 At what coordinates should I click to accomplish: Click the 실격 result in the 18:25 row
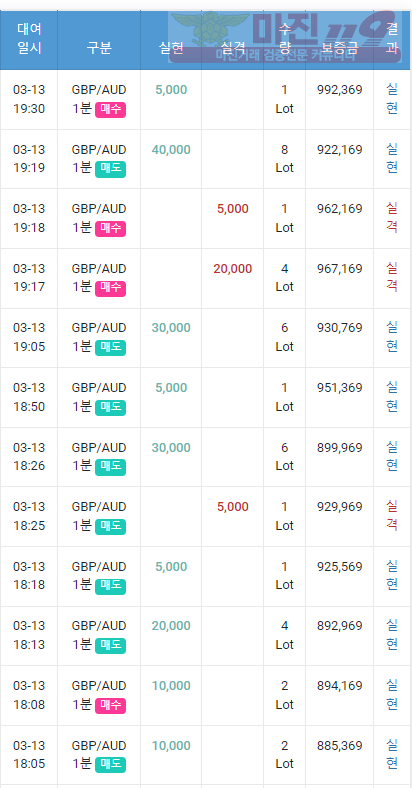click(x=392, y=516)
